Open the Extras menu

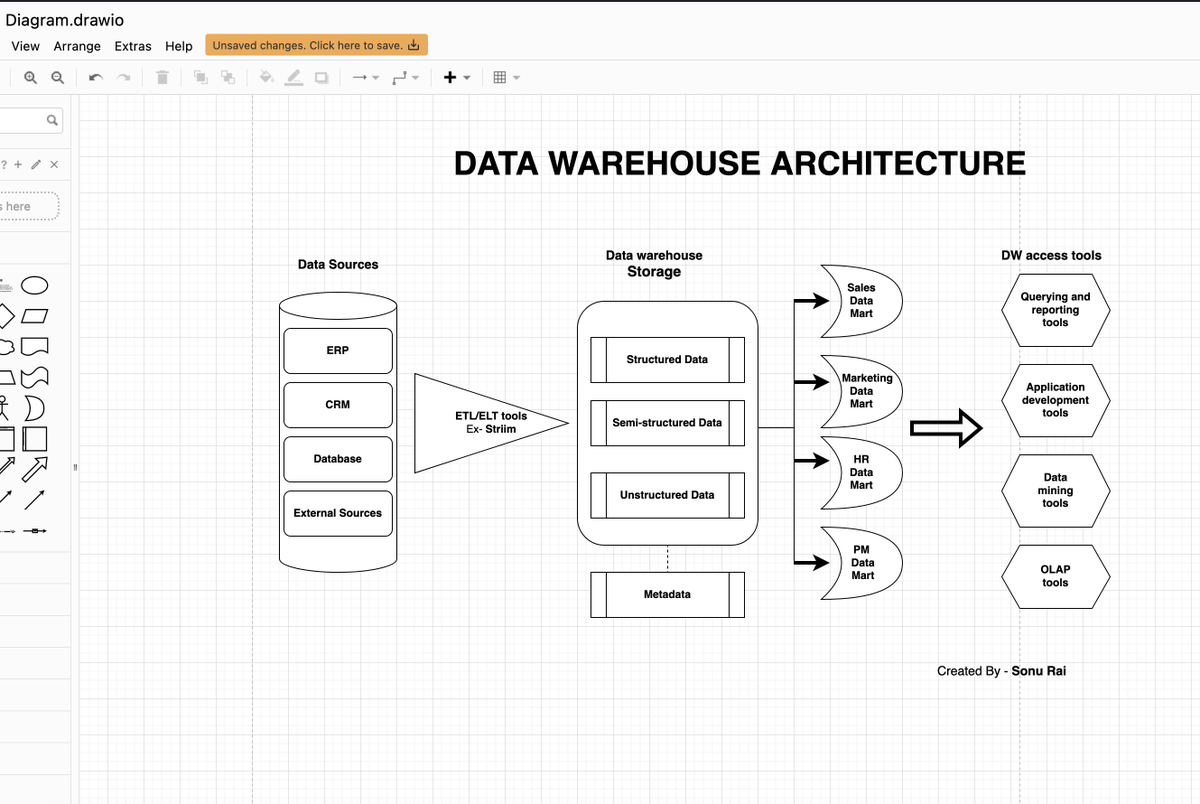click(133, 46)
